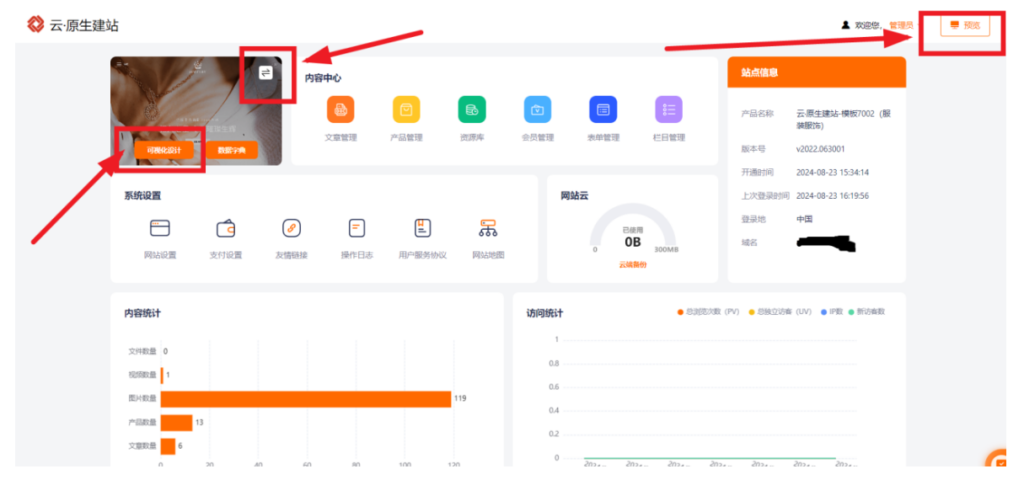The image size is (1024, 485).
Task: Click the 文章数量 bar showing 6
Action: click(168, 446)
